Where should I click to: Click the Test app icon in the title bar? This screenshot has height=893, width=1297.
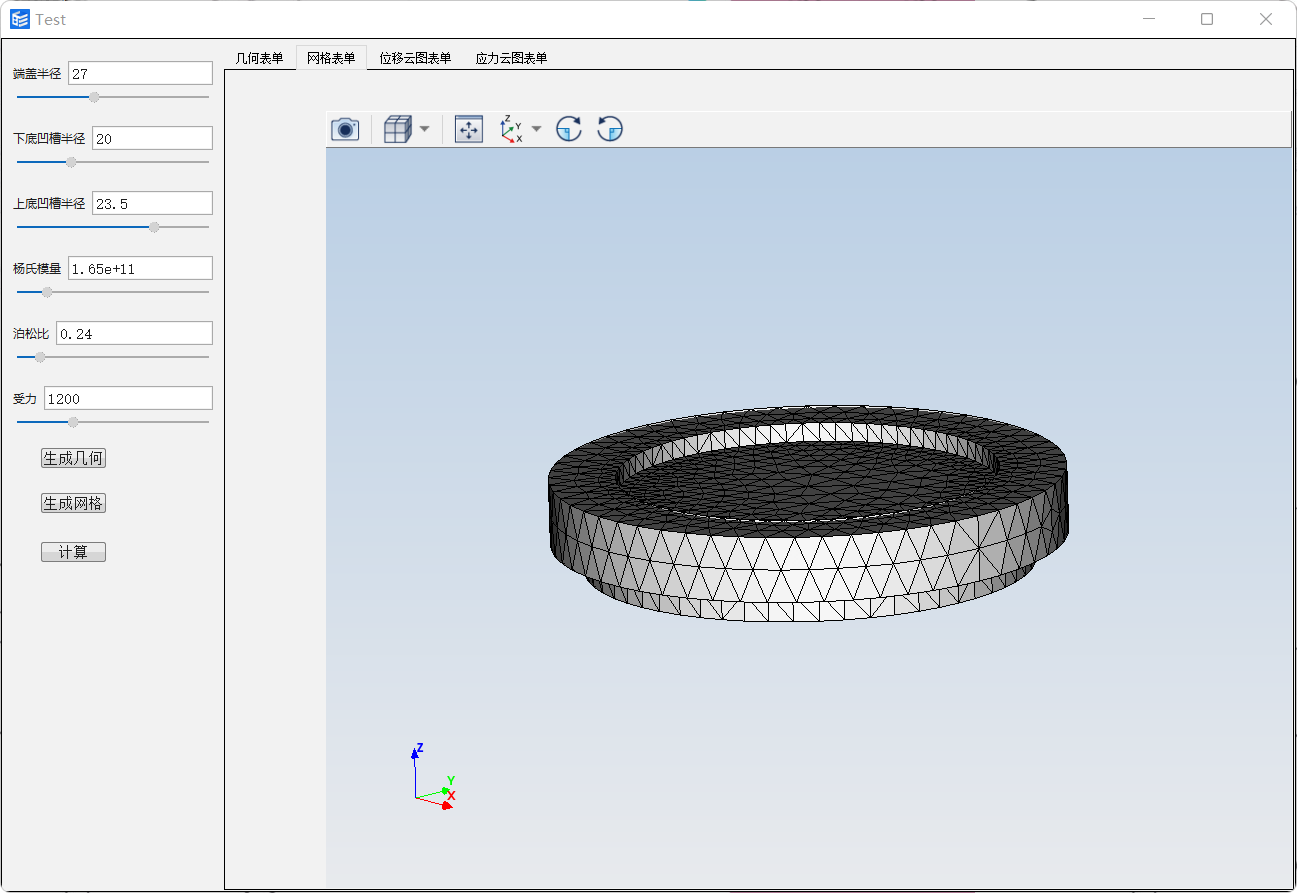click(x=19, y=19)
